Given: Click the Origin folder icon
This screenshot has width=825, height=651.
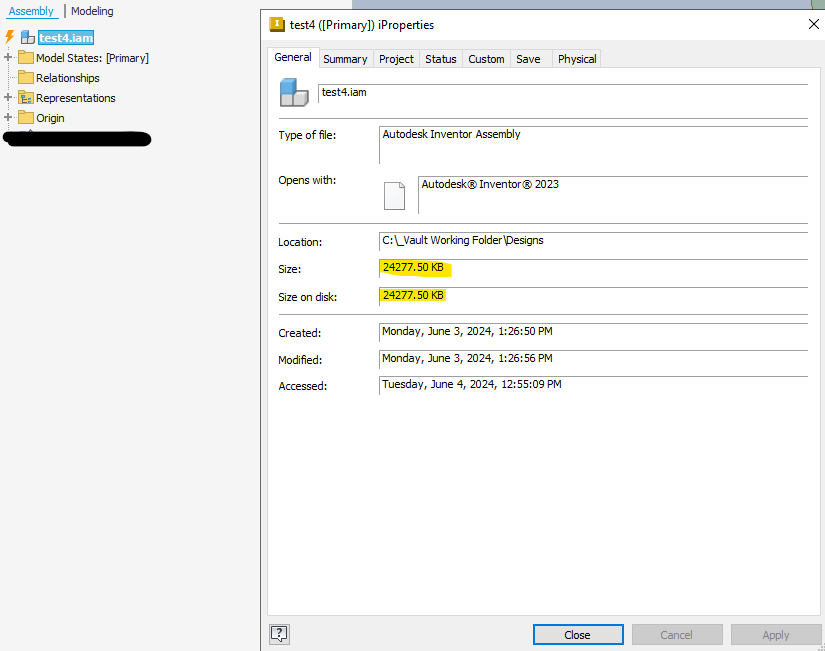Looking at the screenshot, I should 26,117.
